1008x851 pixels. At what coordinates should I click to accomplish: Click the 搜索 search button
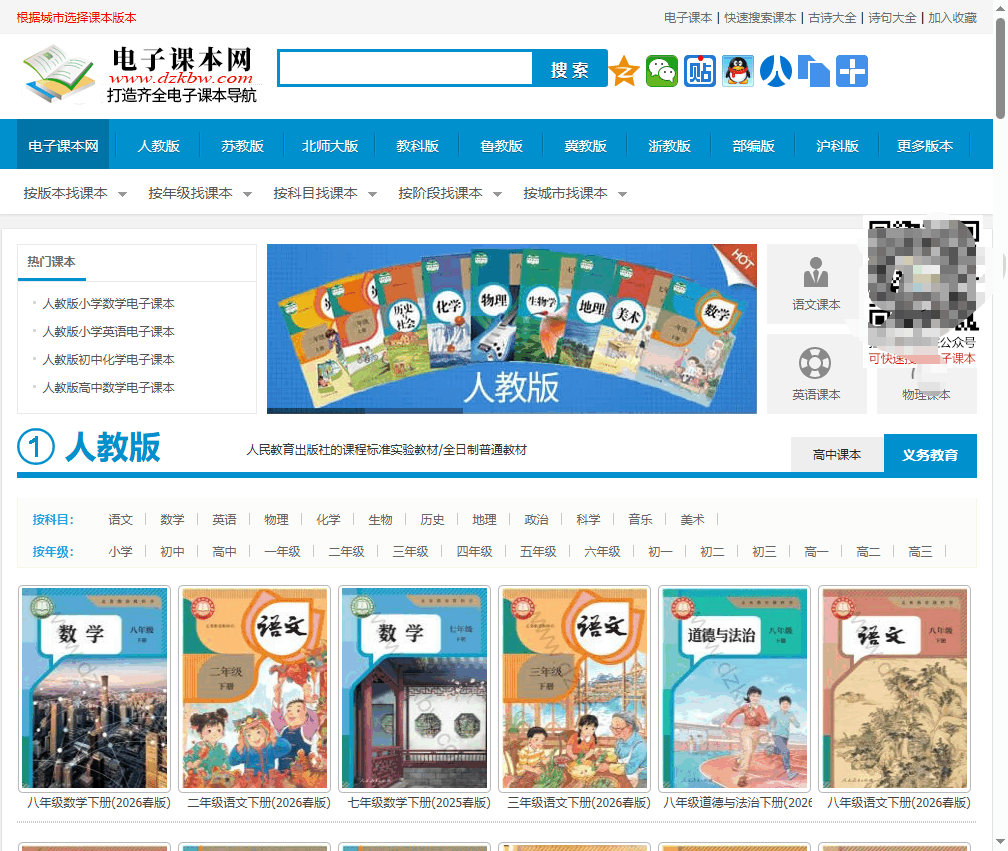(x=569, y=69)
